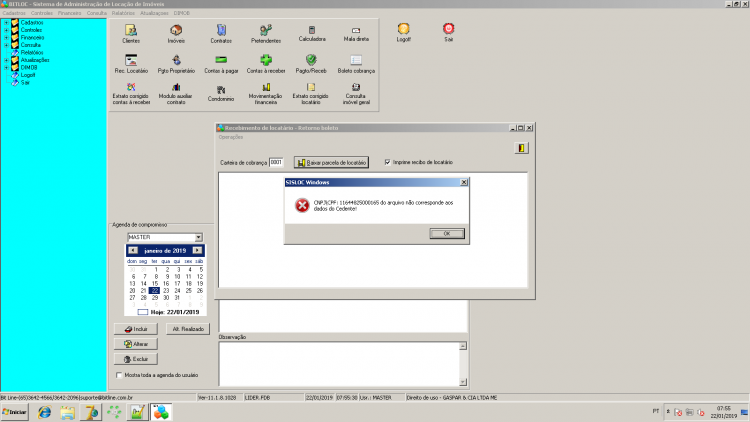This screenshot has height=422, width=750.
Task: Open Contas à receber icon
Action: [x=266, y=64]
